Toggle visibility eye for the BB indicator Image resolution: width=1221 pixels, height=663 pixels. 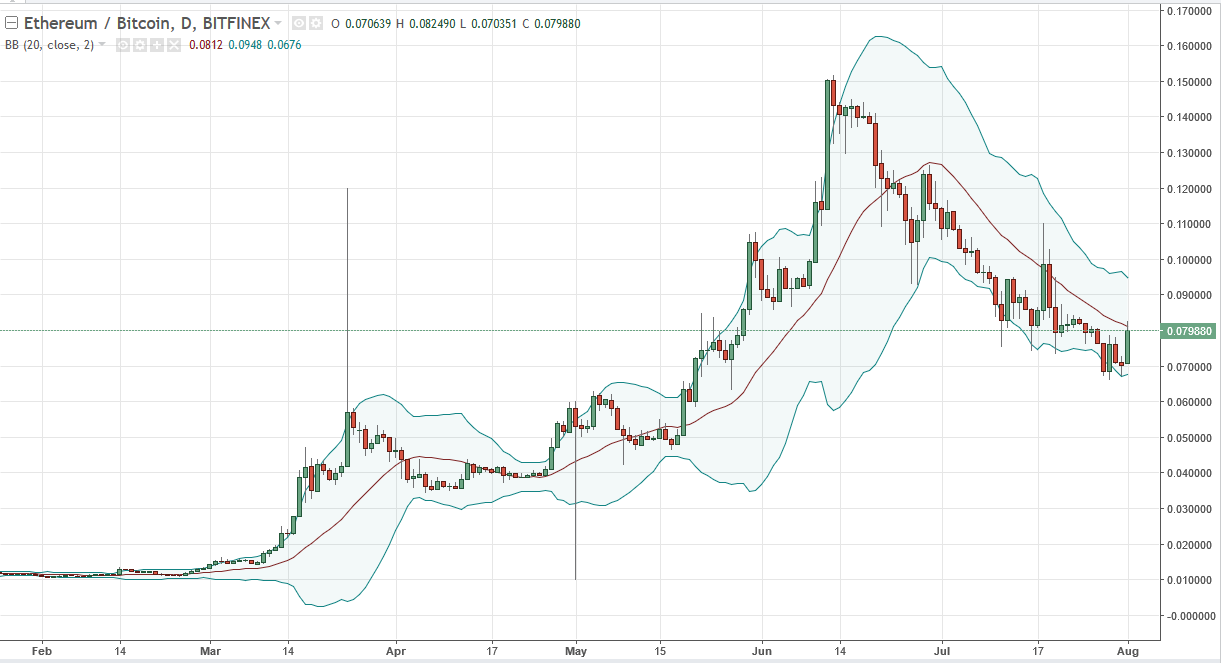pos(123,45)
